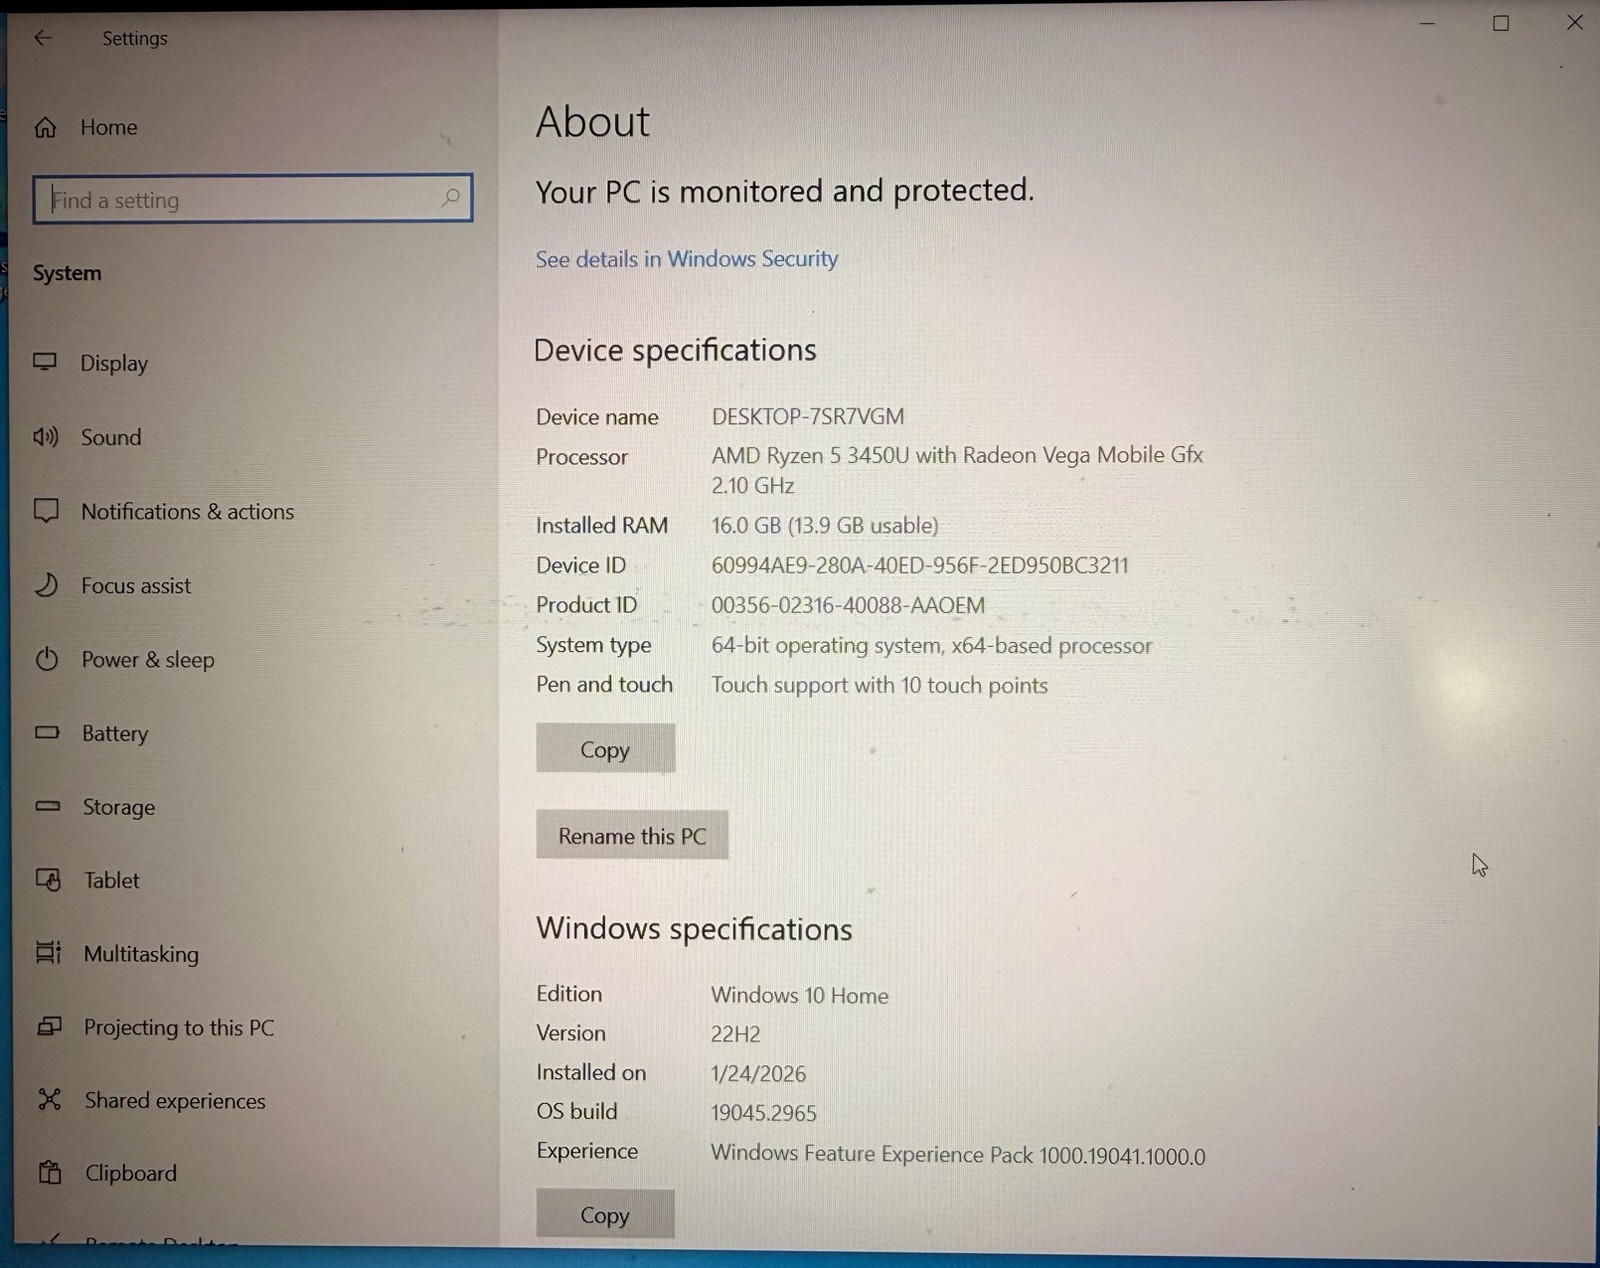
Task: Click the 16.0 GB (13.9 GB usable) value
Action: pyautogui.click(x=825, y=525)
